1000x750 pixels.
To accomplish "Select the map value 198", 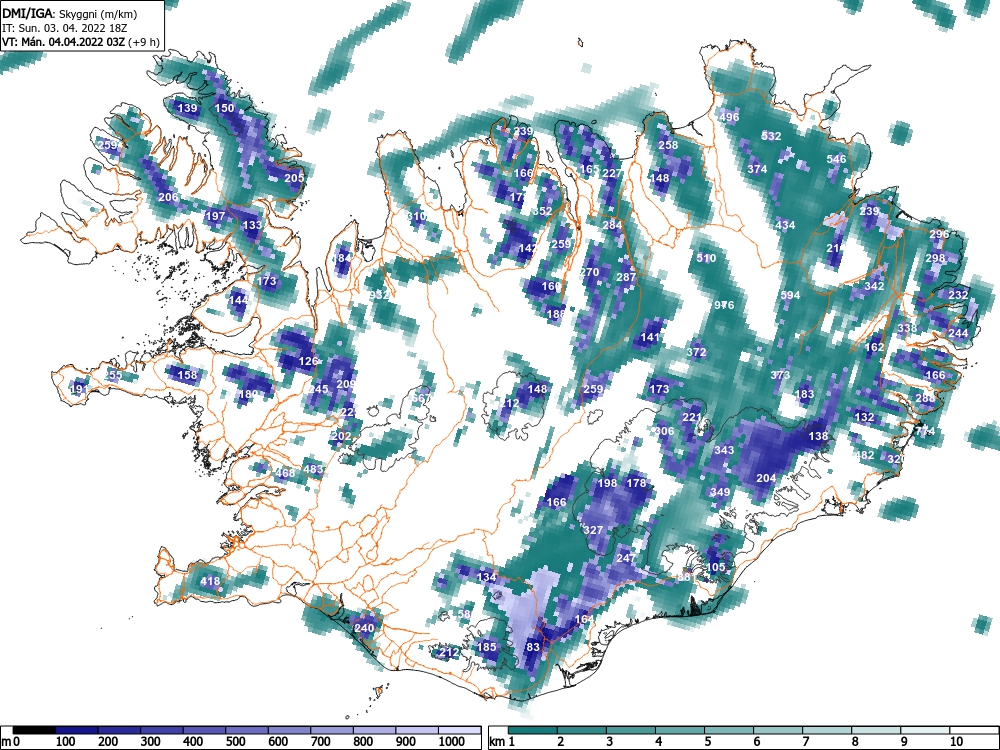I will [x=607, y=483].
